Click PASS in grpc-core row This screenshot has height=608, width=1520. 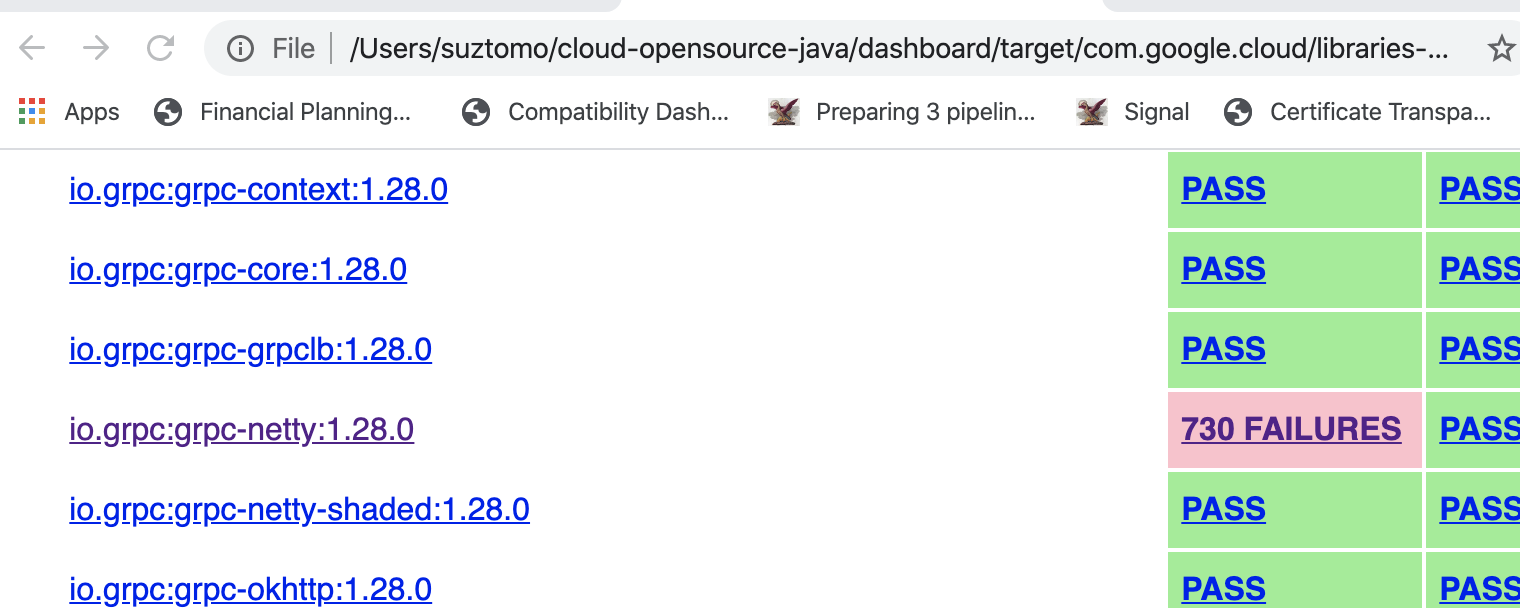pos(1223,269)
